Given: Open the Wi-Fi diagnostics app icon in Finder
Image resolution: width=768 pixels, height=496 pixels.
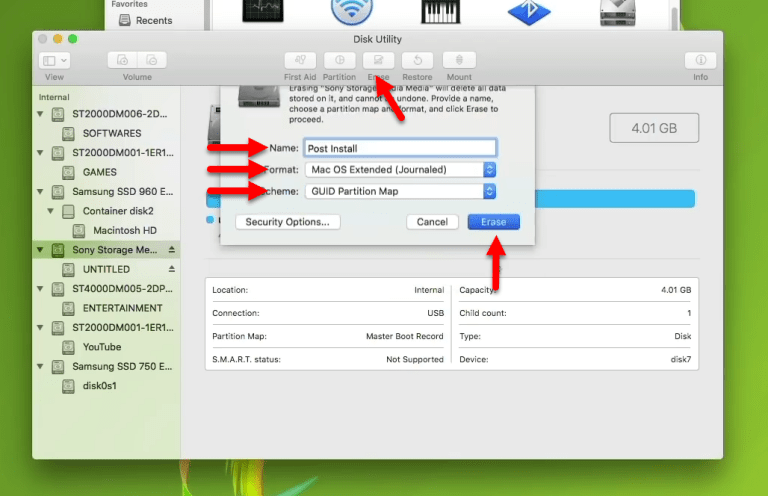Looking at the screenshot, I should click(351, 12).
